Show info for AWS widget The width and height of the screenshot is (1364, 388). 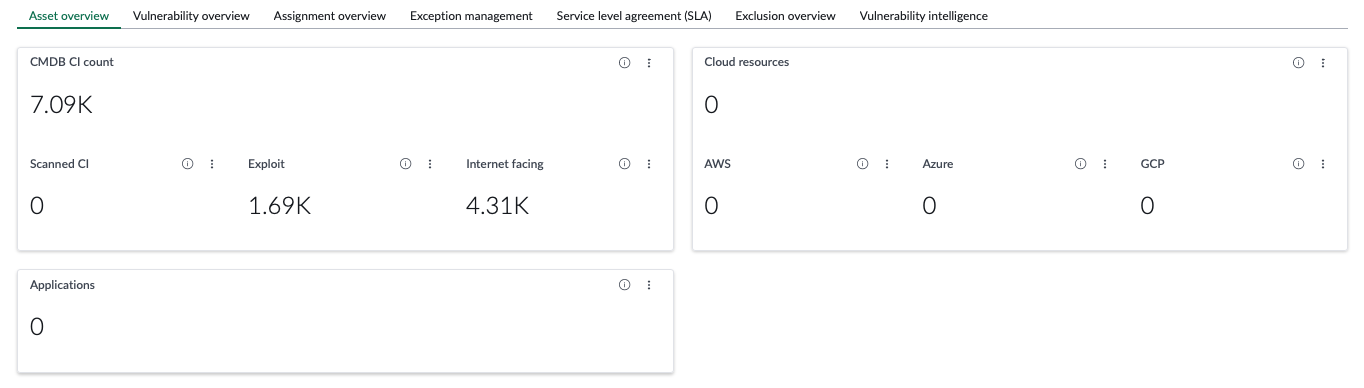tap(862, 164)
